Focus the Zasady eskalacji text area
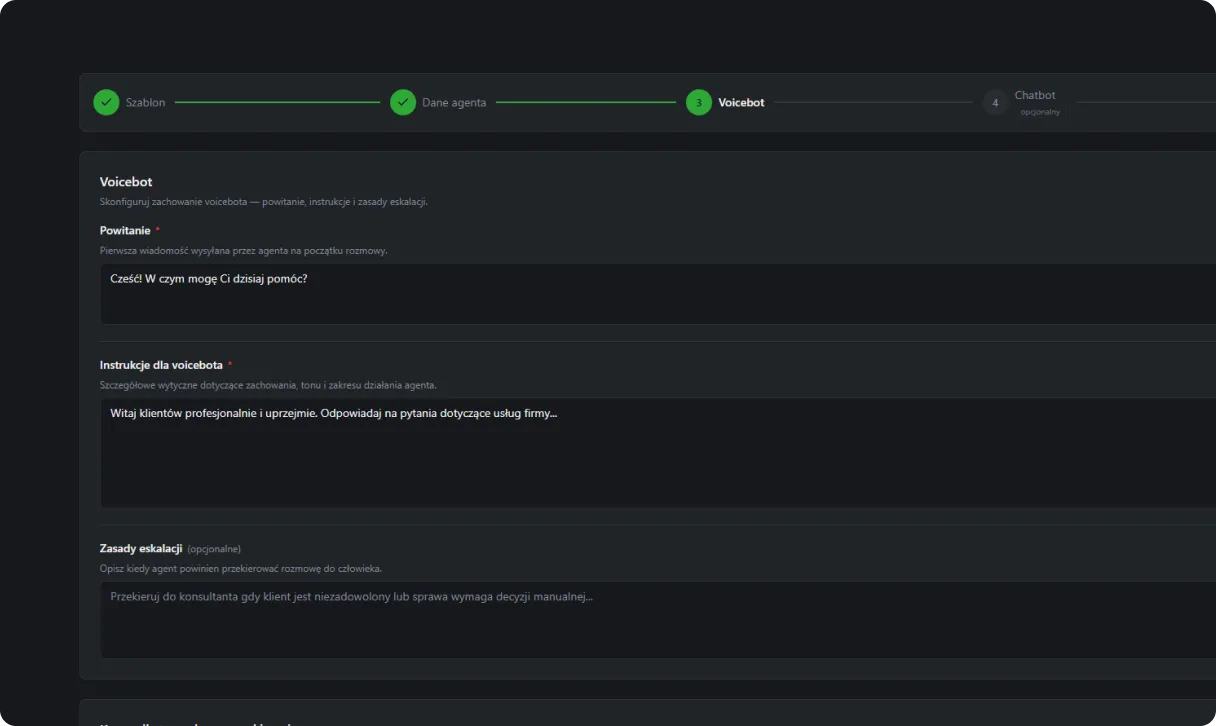 pyautogui.click(x=658, y=620)
